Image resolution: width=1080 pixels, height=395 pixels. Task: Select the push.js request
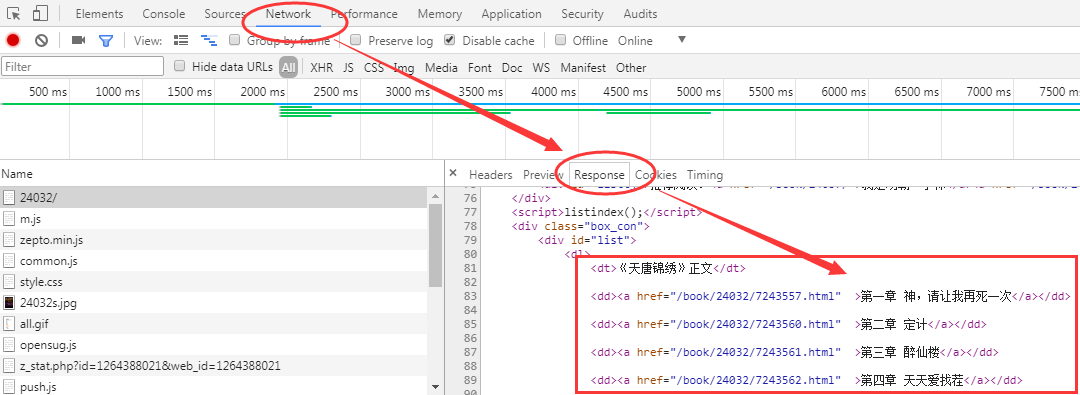pyautogui.click(x=214, y=387)
